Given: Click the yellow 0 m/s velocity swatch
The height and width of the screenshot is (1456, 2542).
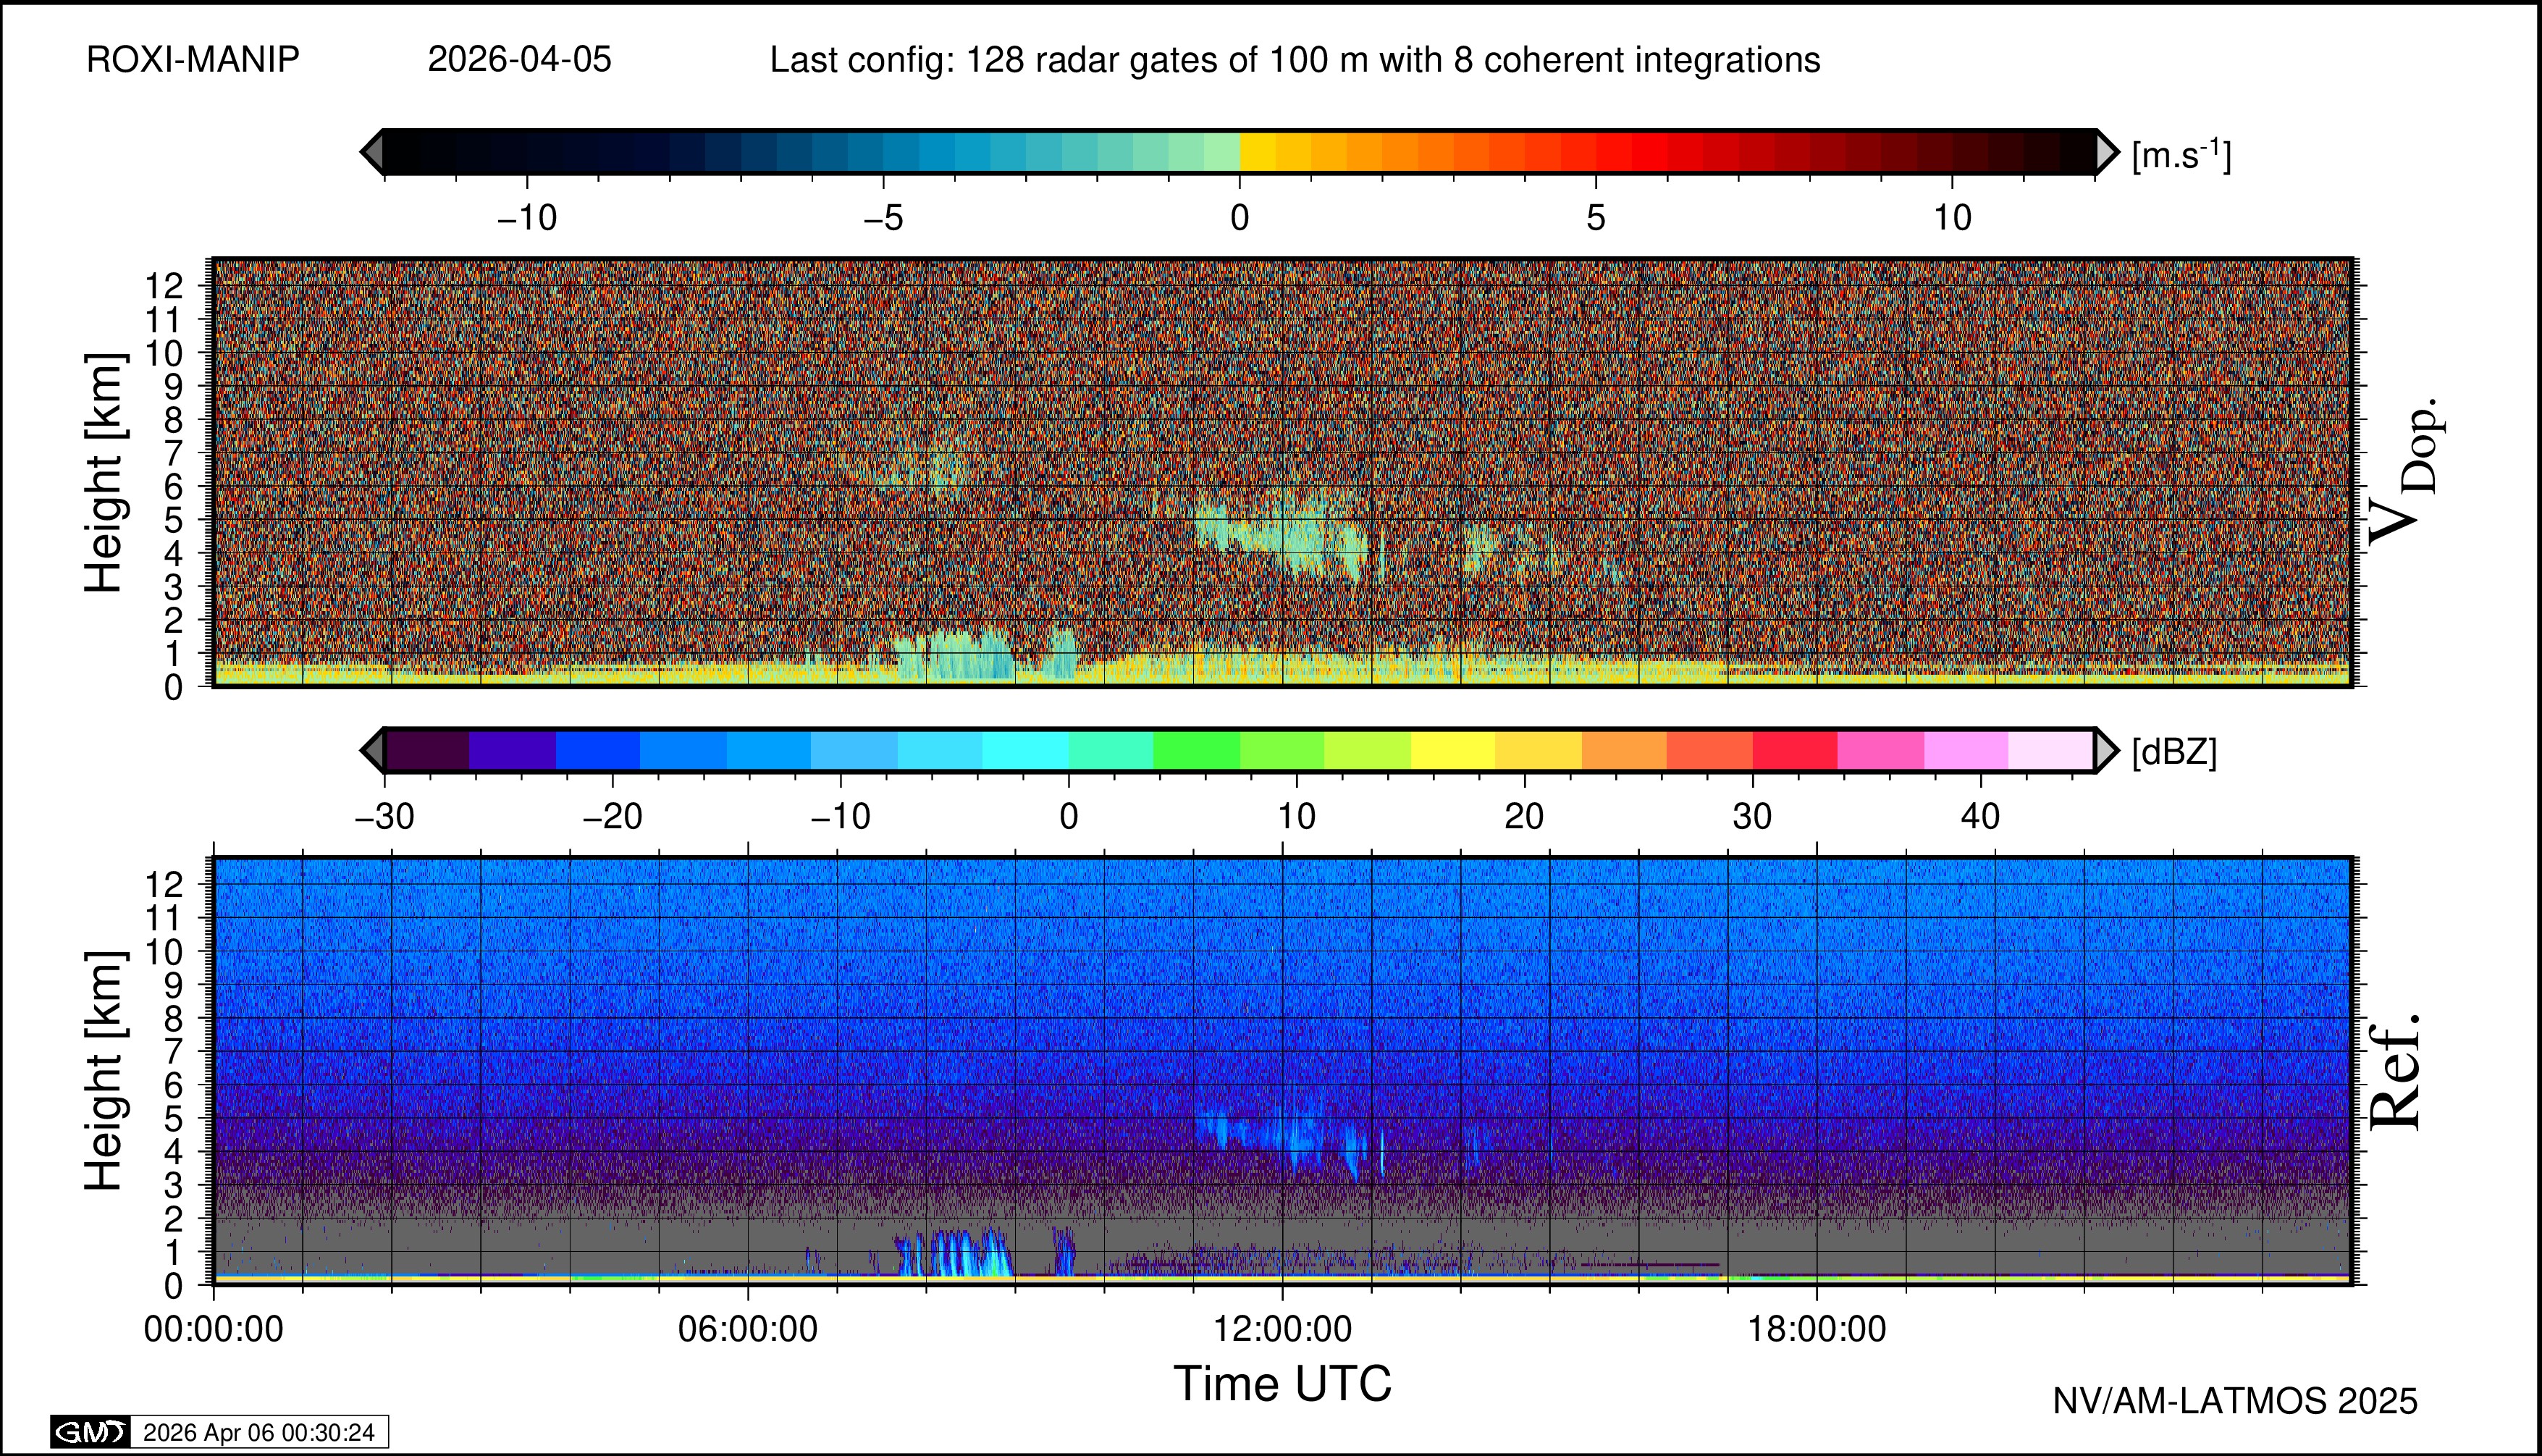Looking at the screenshot, I should (1257, 152).
